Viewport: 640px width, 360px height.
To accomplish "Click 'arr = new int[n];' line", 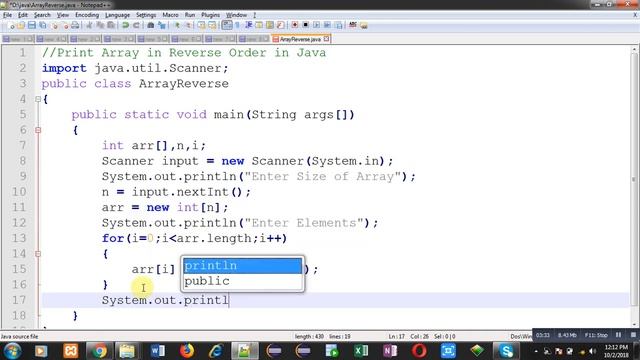I will [x=165, y=207].
